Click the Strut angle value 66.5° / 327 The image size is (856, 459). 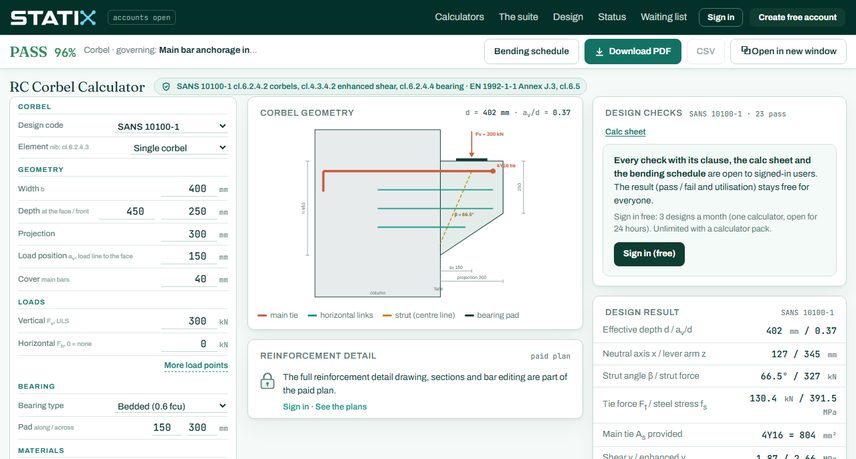coord(798,377)
